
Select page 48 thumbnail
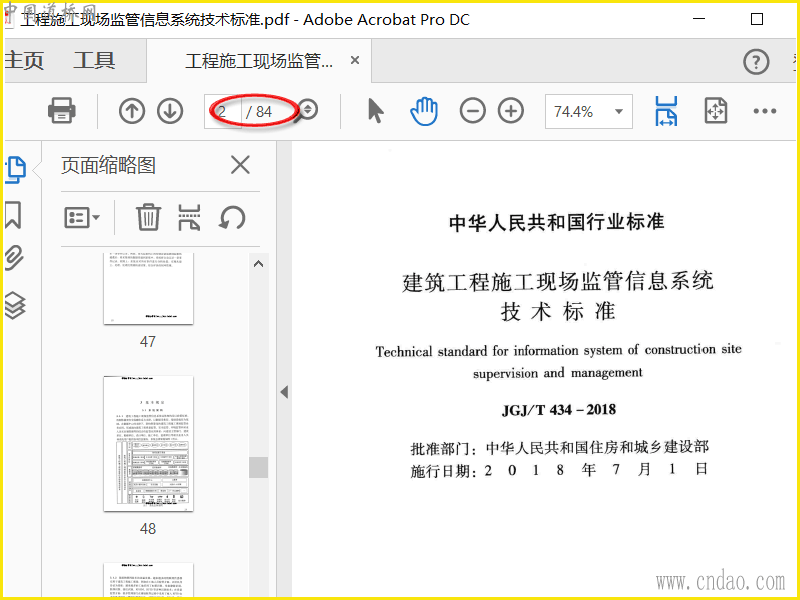coord(148,444)
